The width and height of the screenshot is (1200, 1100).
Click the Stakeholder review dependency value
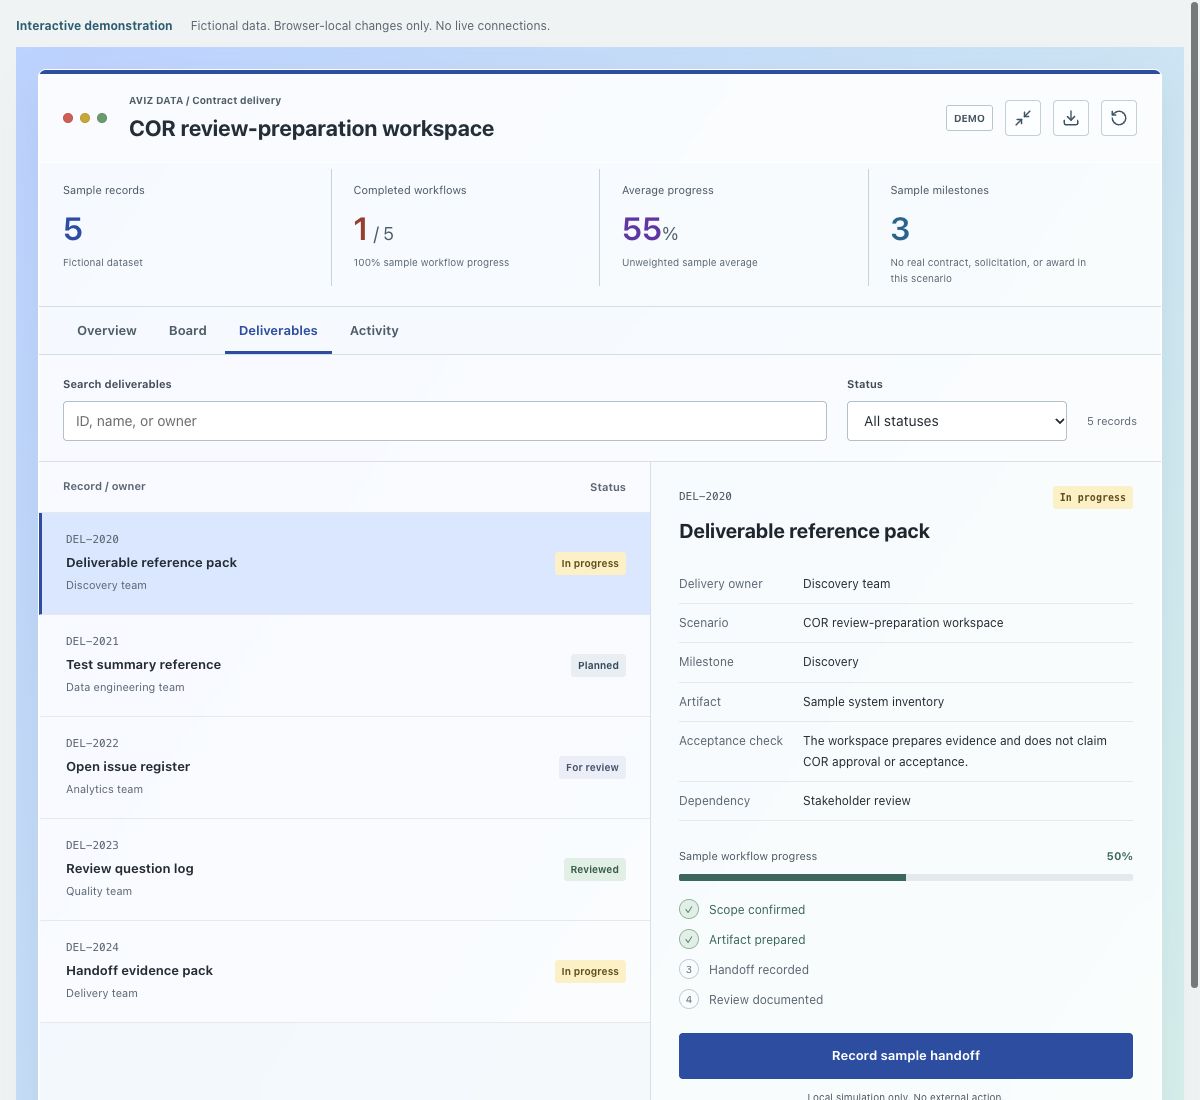pos(857,801)
